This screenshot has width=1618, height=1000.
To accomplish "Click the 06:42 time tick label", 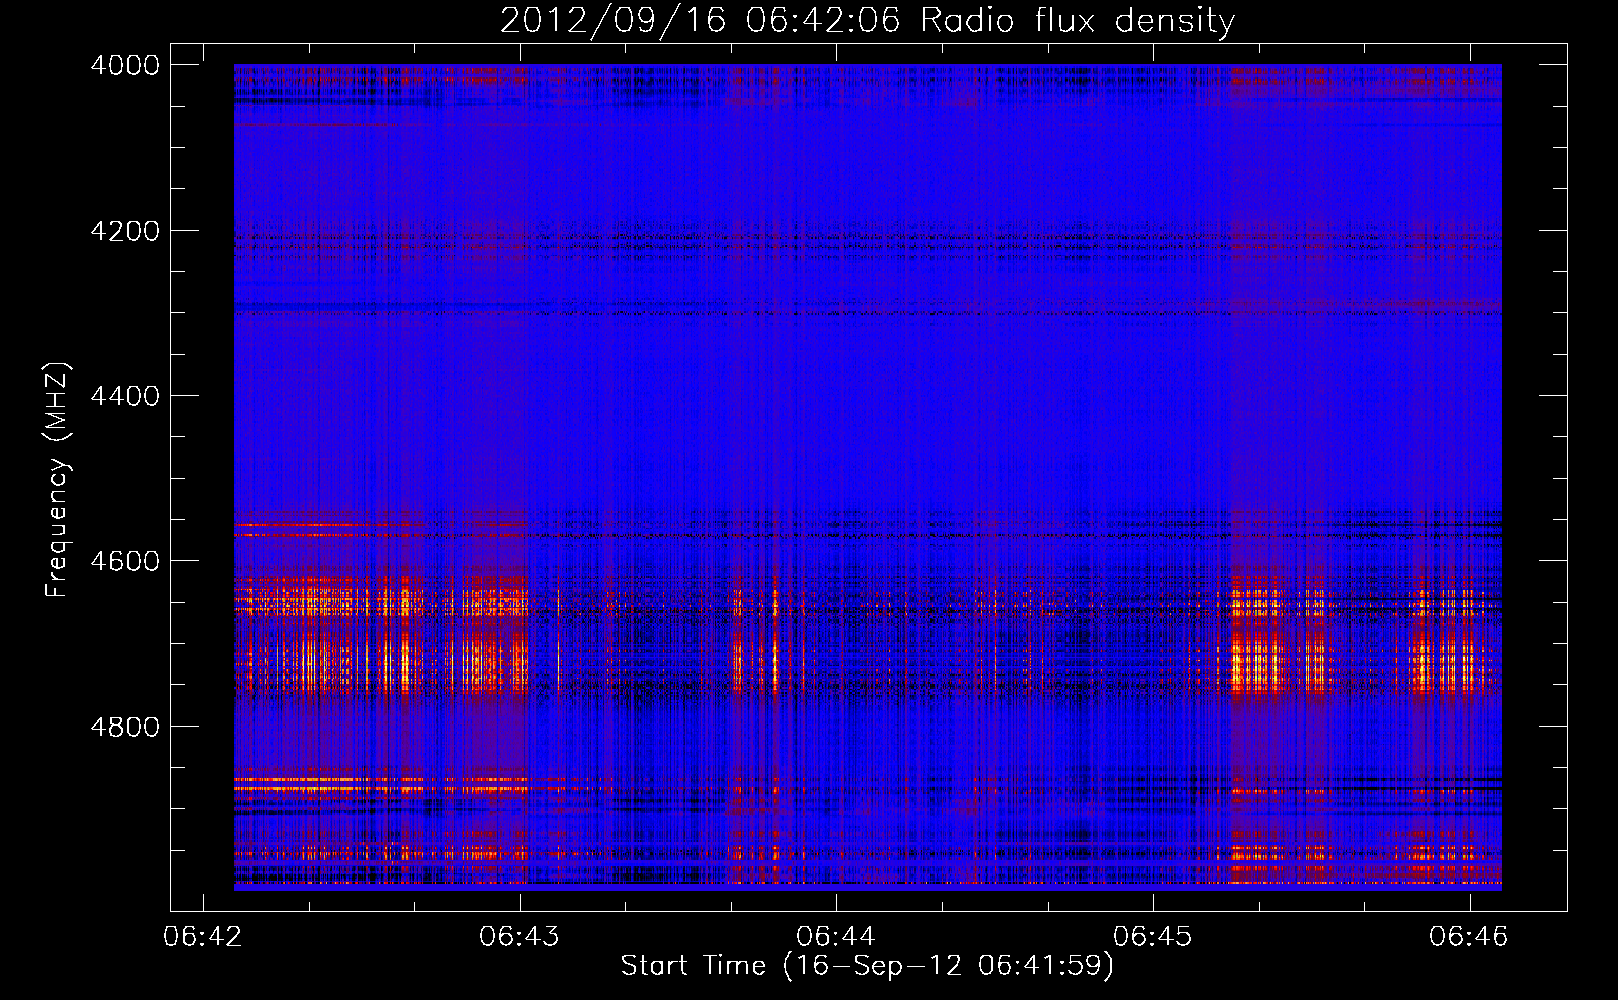I will coord(203,937).
